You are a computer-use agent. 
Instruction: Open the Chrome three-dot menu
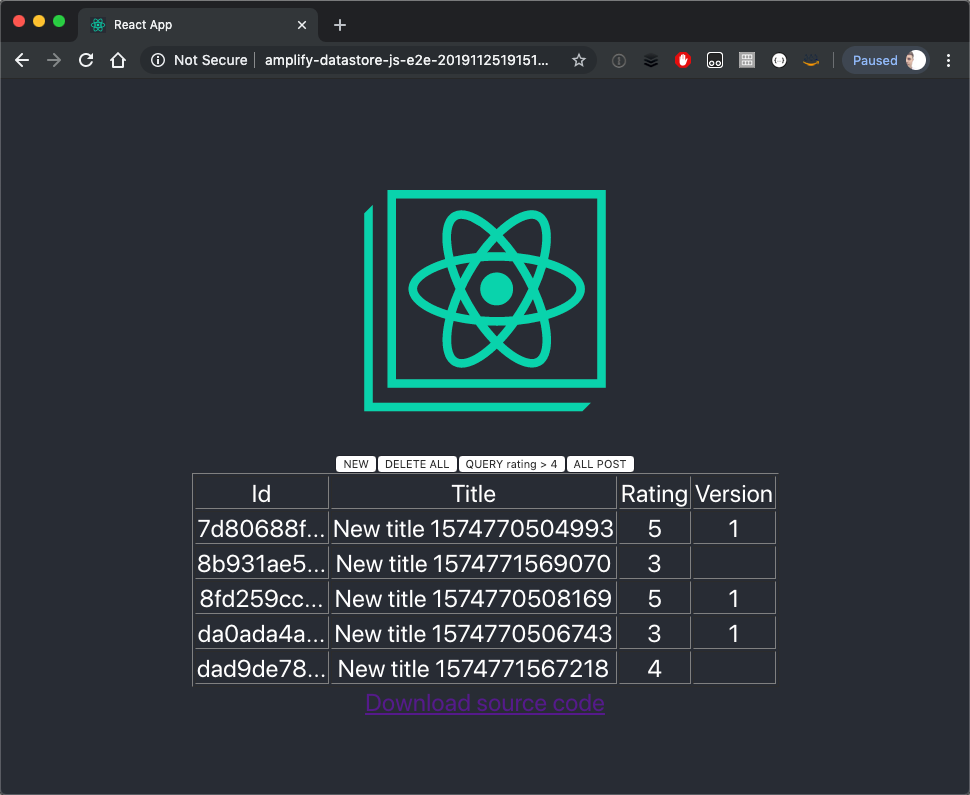coord(948,60)
